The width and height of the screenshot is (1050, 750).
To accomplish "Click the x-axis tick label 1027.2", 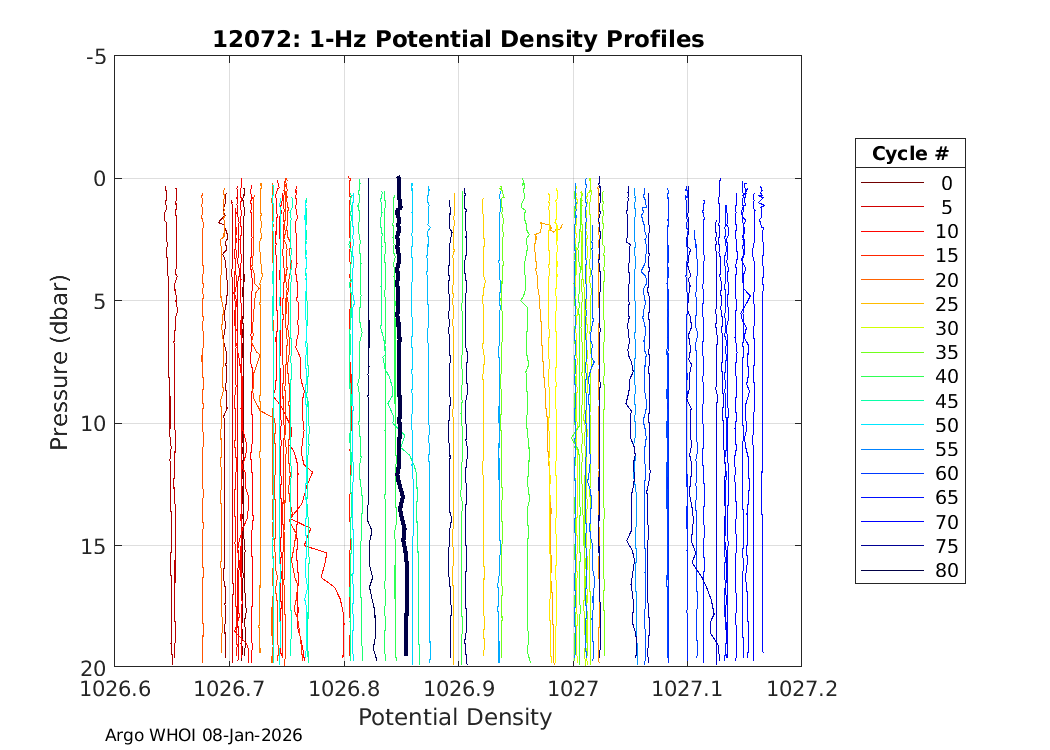I will tap(801, 688).
